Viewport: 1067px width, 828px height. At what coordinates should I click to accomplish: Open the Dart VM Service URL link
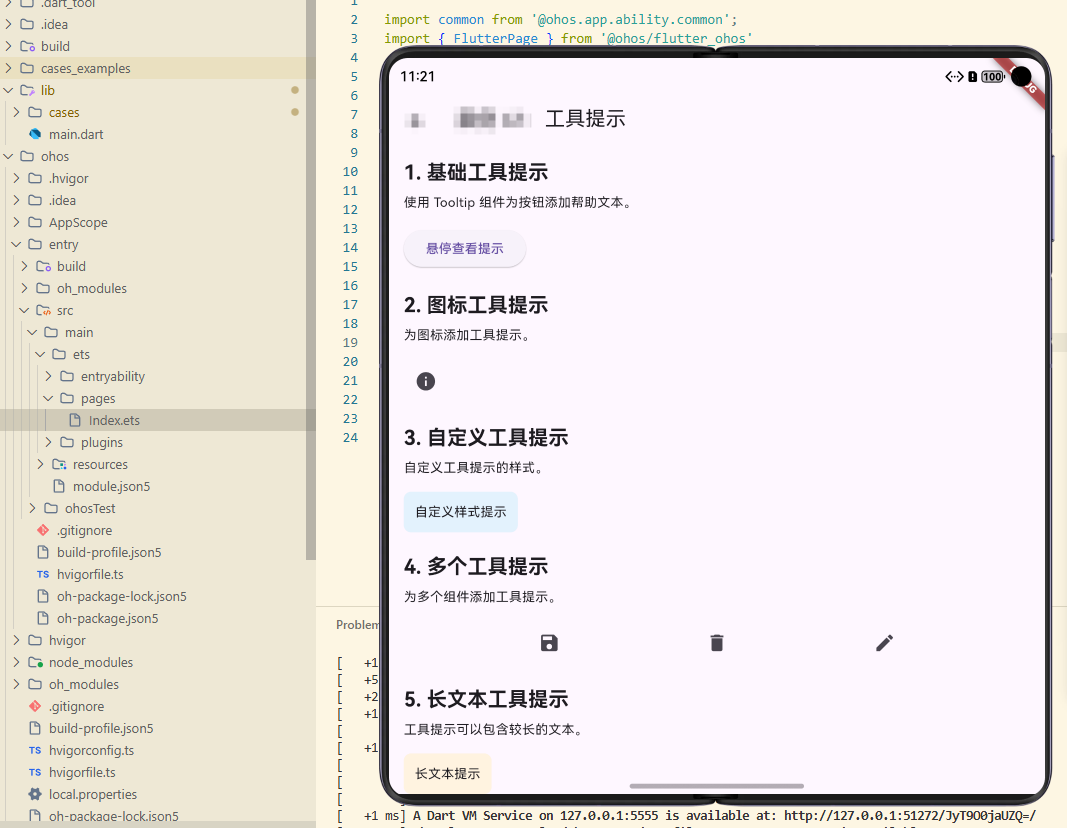click(910, 815)
